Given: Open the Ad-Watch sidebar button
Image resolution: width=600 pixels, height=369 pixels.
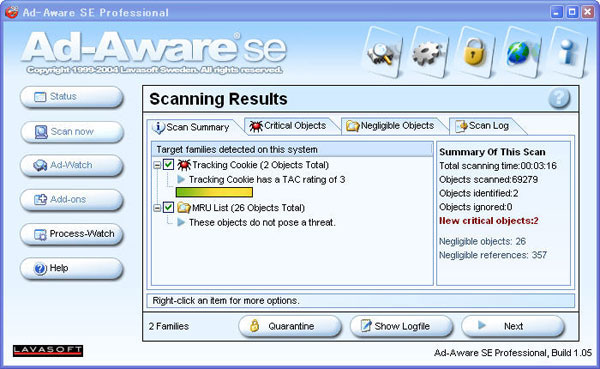Looking at the screenshot, I should 72,165.
